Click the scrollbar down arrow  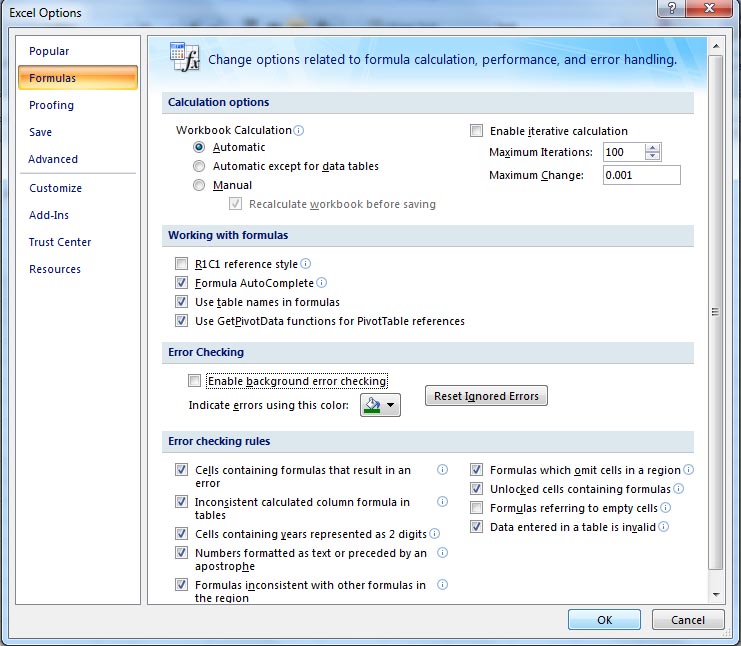(x=716, y=594)
